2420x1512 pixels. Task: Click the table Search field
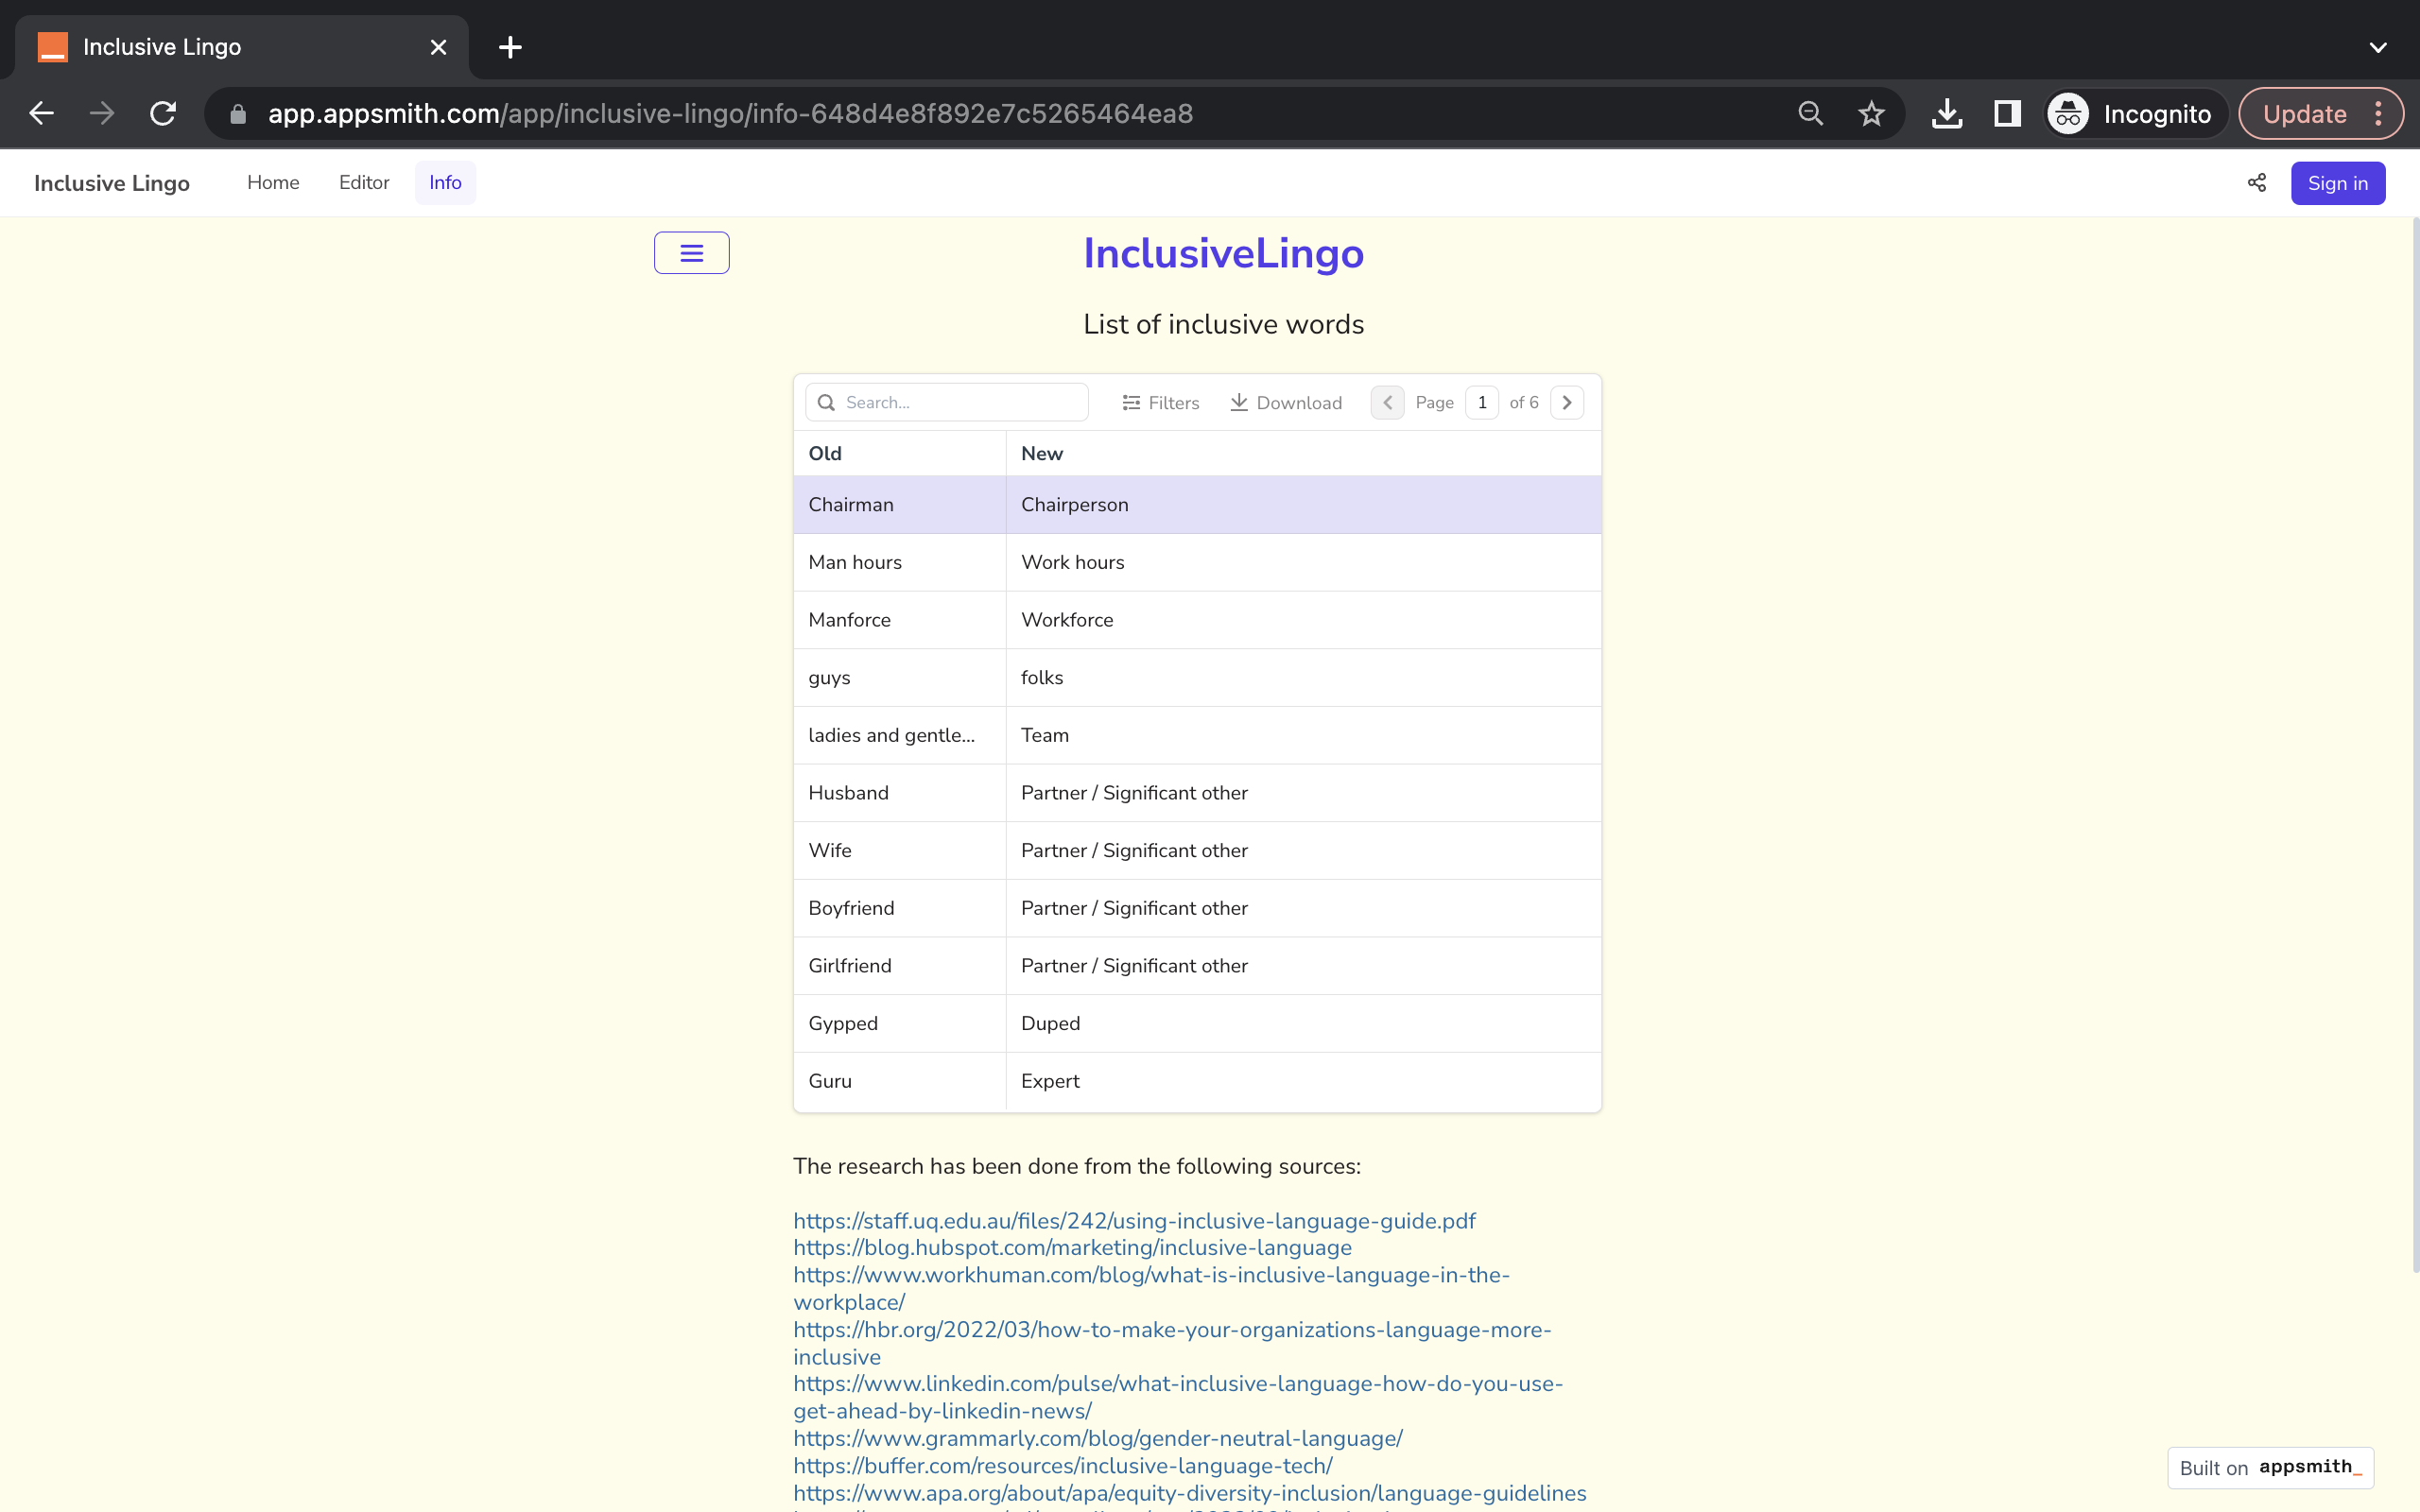coord(960,402)
